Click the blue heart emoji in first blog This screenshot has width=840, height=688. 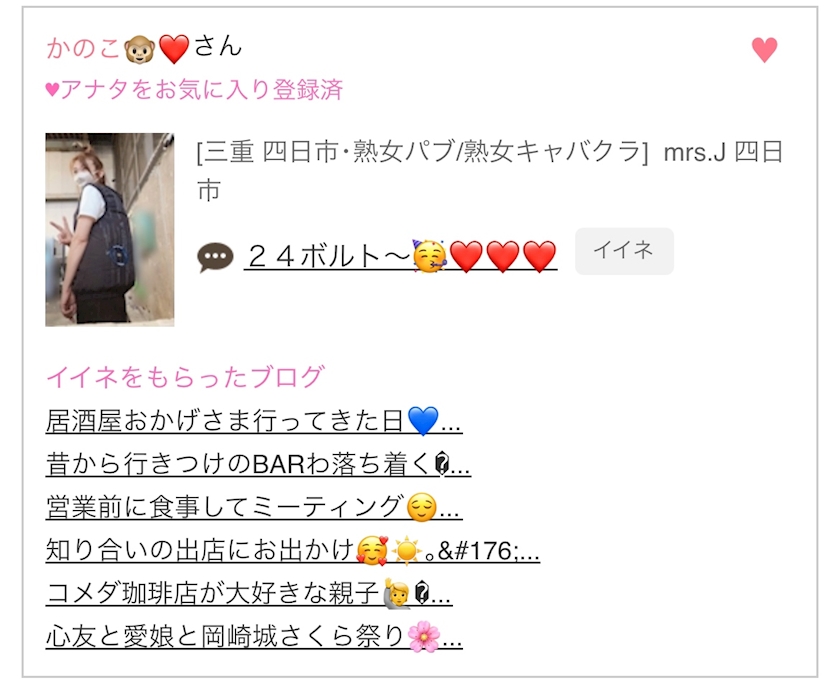[423, 421]
